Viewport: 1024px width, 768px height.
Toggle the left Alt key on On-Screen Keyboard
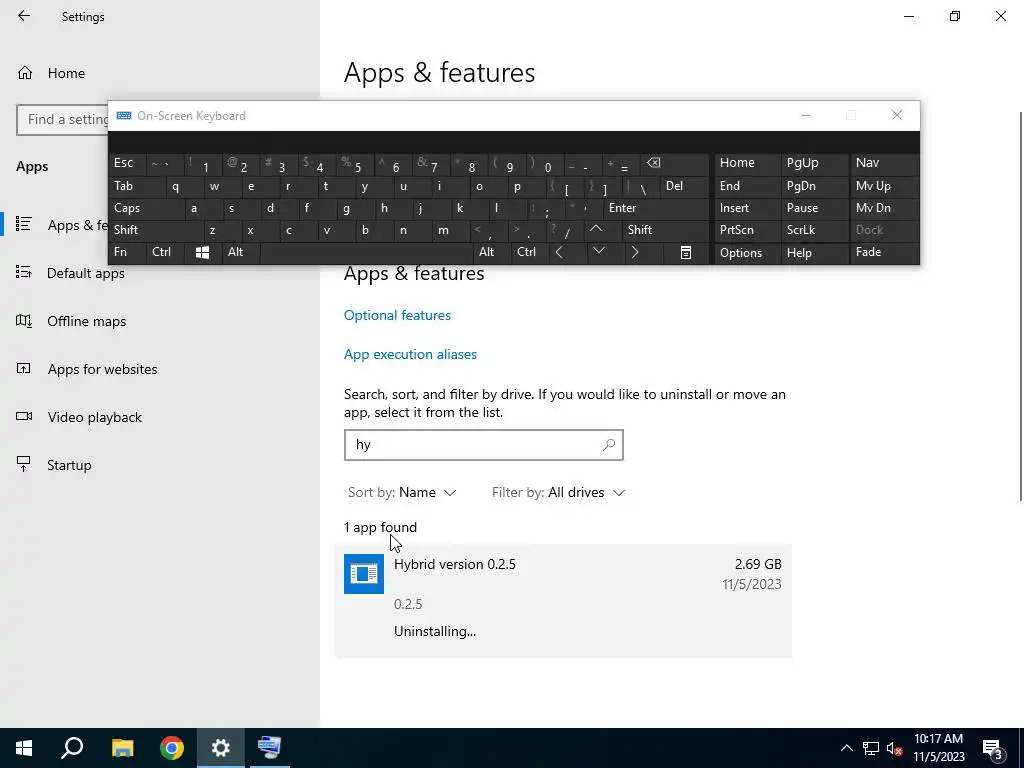pos(240,252)
